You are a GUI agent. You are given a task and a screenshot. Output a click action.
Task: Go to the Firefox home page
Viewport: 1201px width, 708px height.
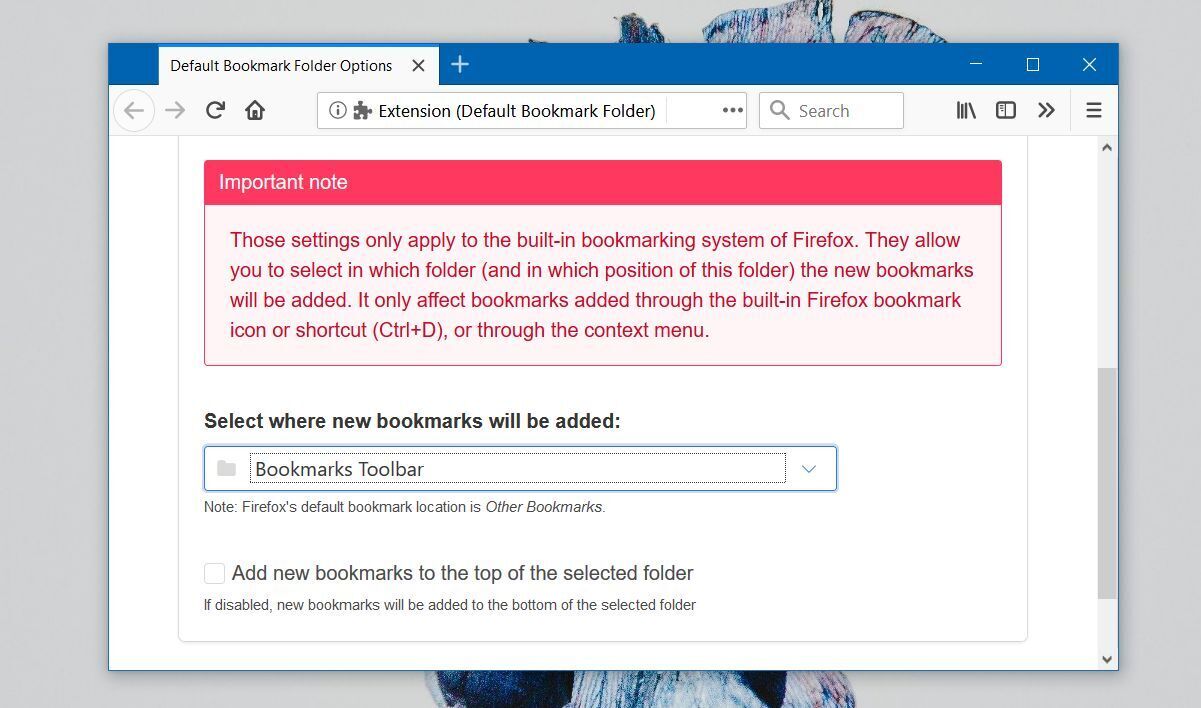(255, 111)
